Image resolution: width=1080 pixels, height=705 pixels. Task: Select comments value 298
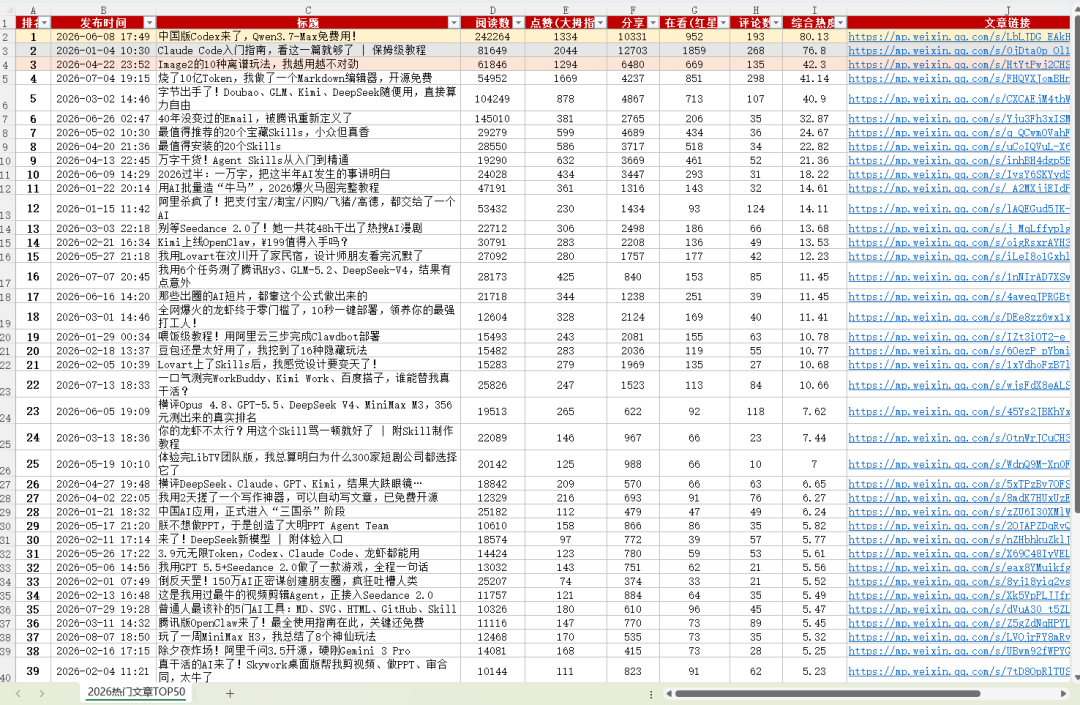tap(756, 78)
